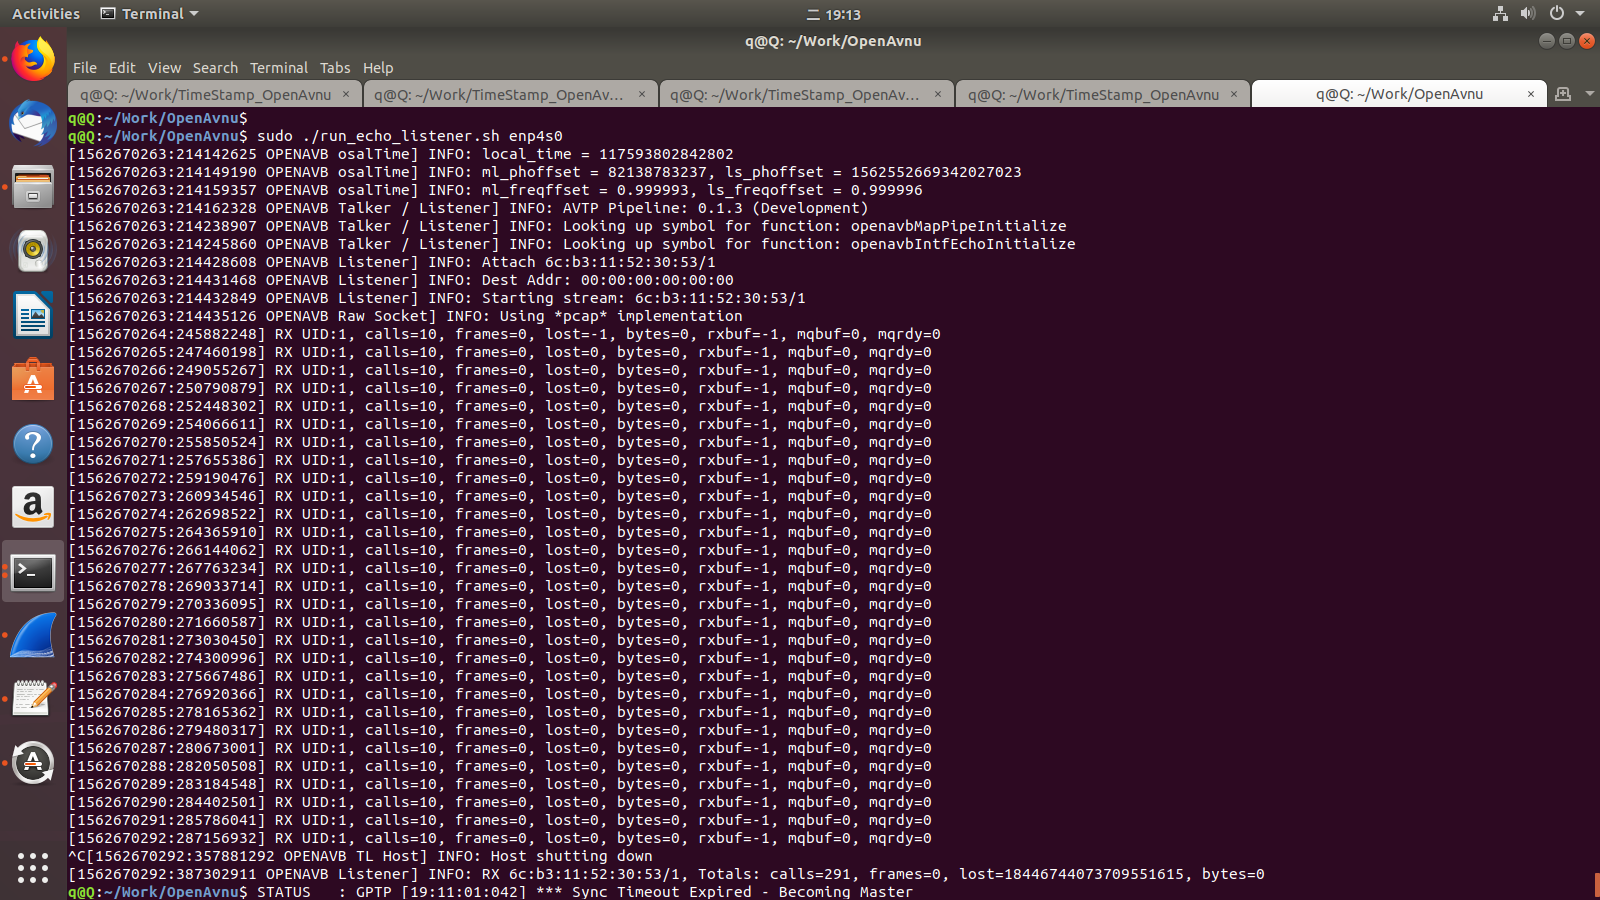This screenshot has height=900, width=1600.
Task: Open a new terminal tab with the plus icon
Action: click(x=1562, y=93)
